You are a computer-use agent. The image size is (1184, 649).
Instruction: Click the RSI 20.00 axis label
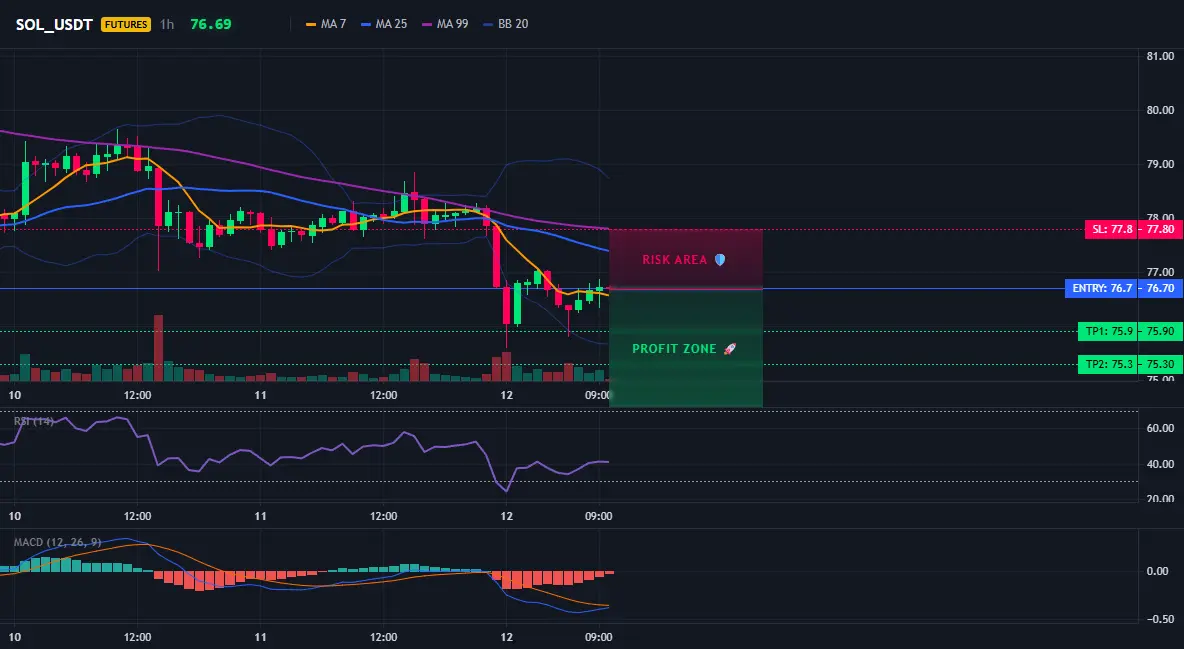pos(1160,499)
